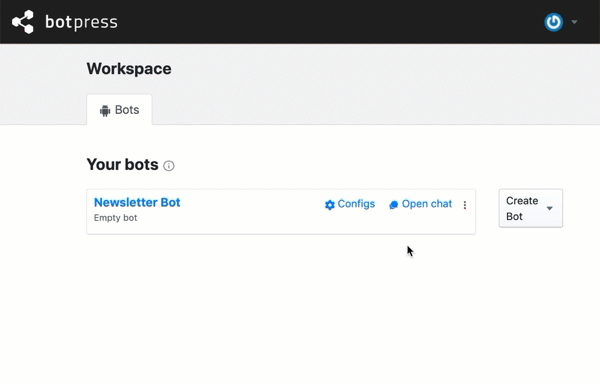This screenshot has width=600, height=384.
Task: Switch to the Bots tab
Action: click(119, 110)
